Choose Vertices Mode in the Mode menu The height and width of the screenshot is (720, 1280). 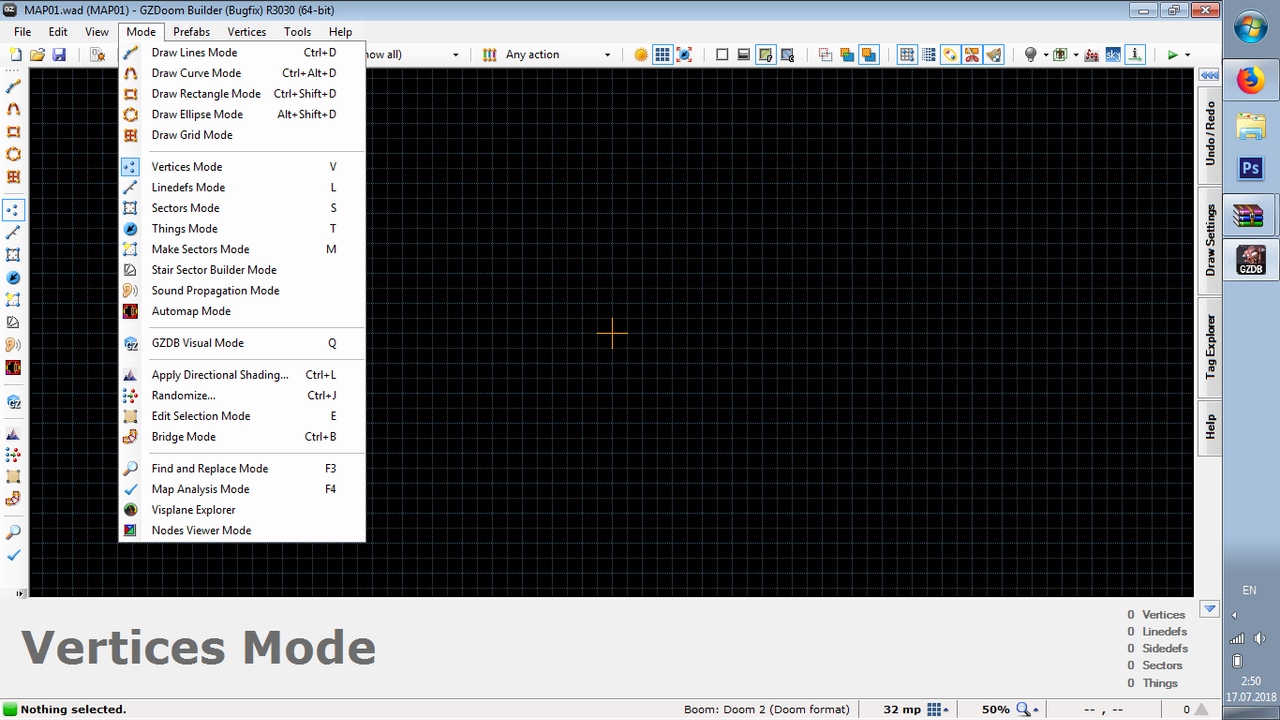(242, 167)
